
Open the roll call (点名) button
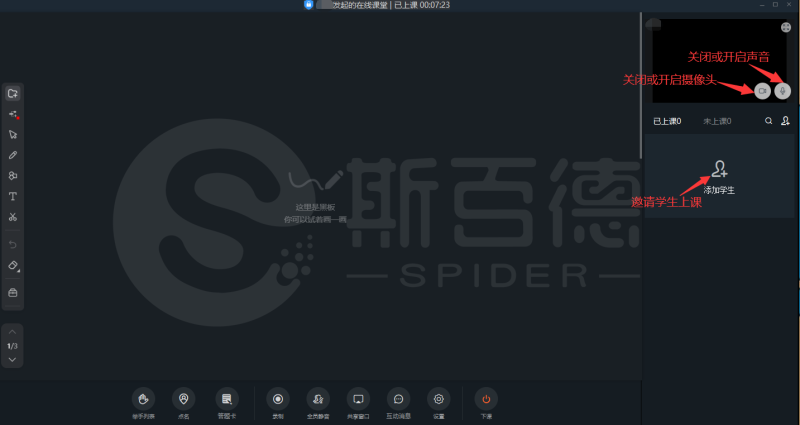click(x=183, y=398)
